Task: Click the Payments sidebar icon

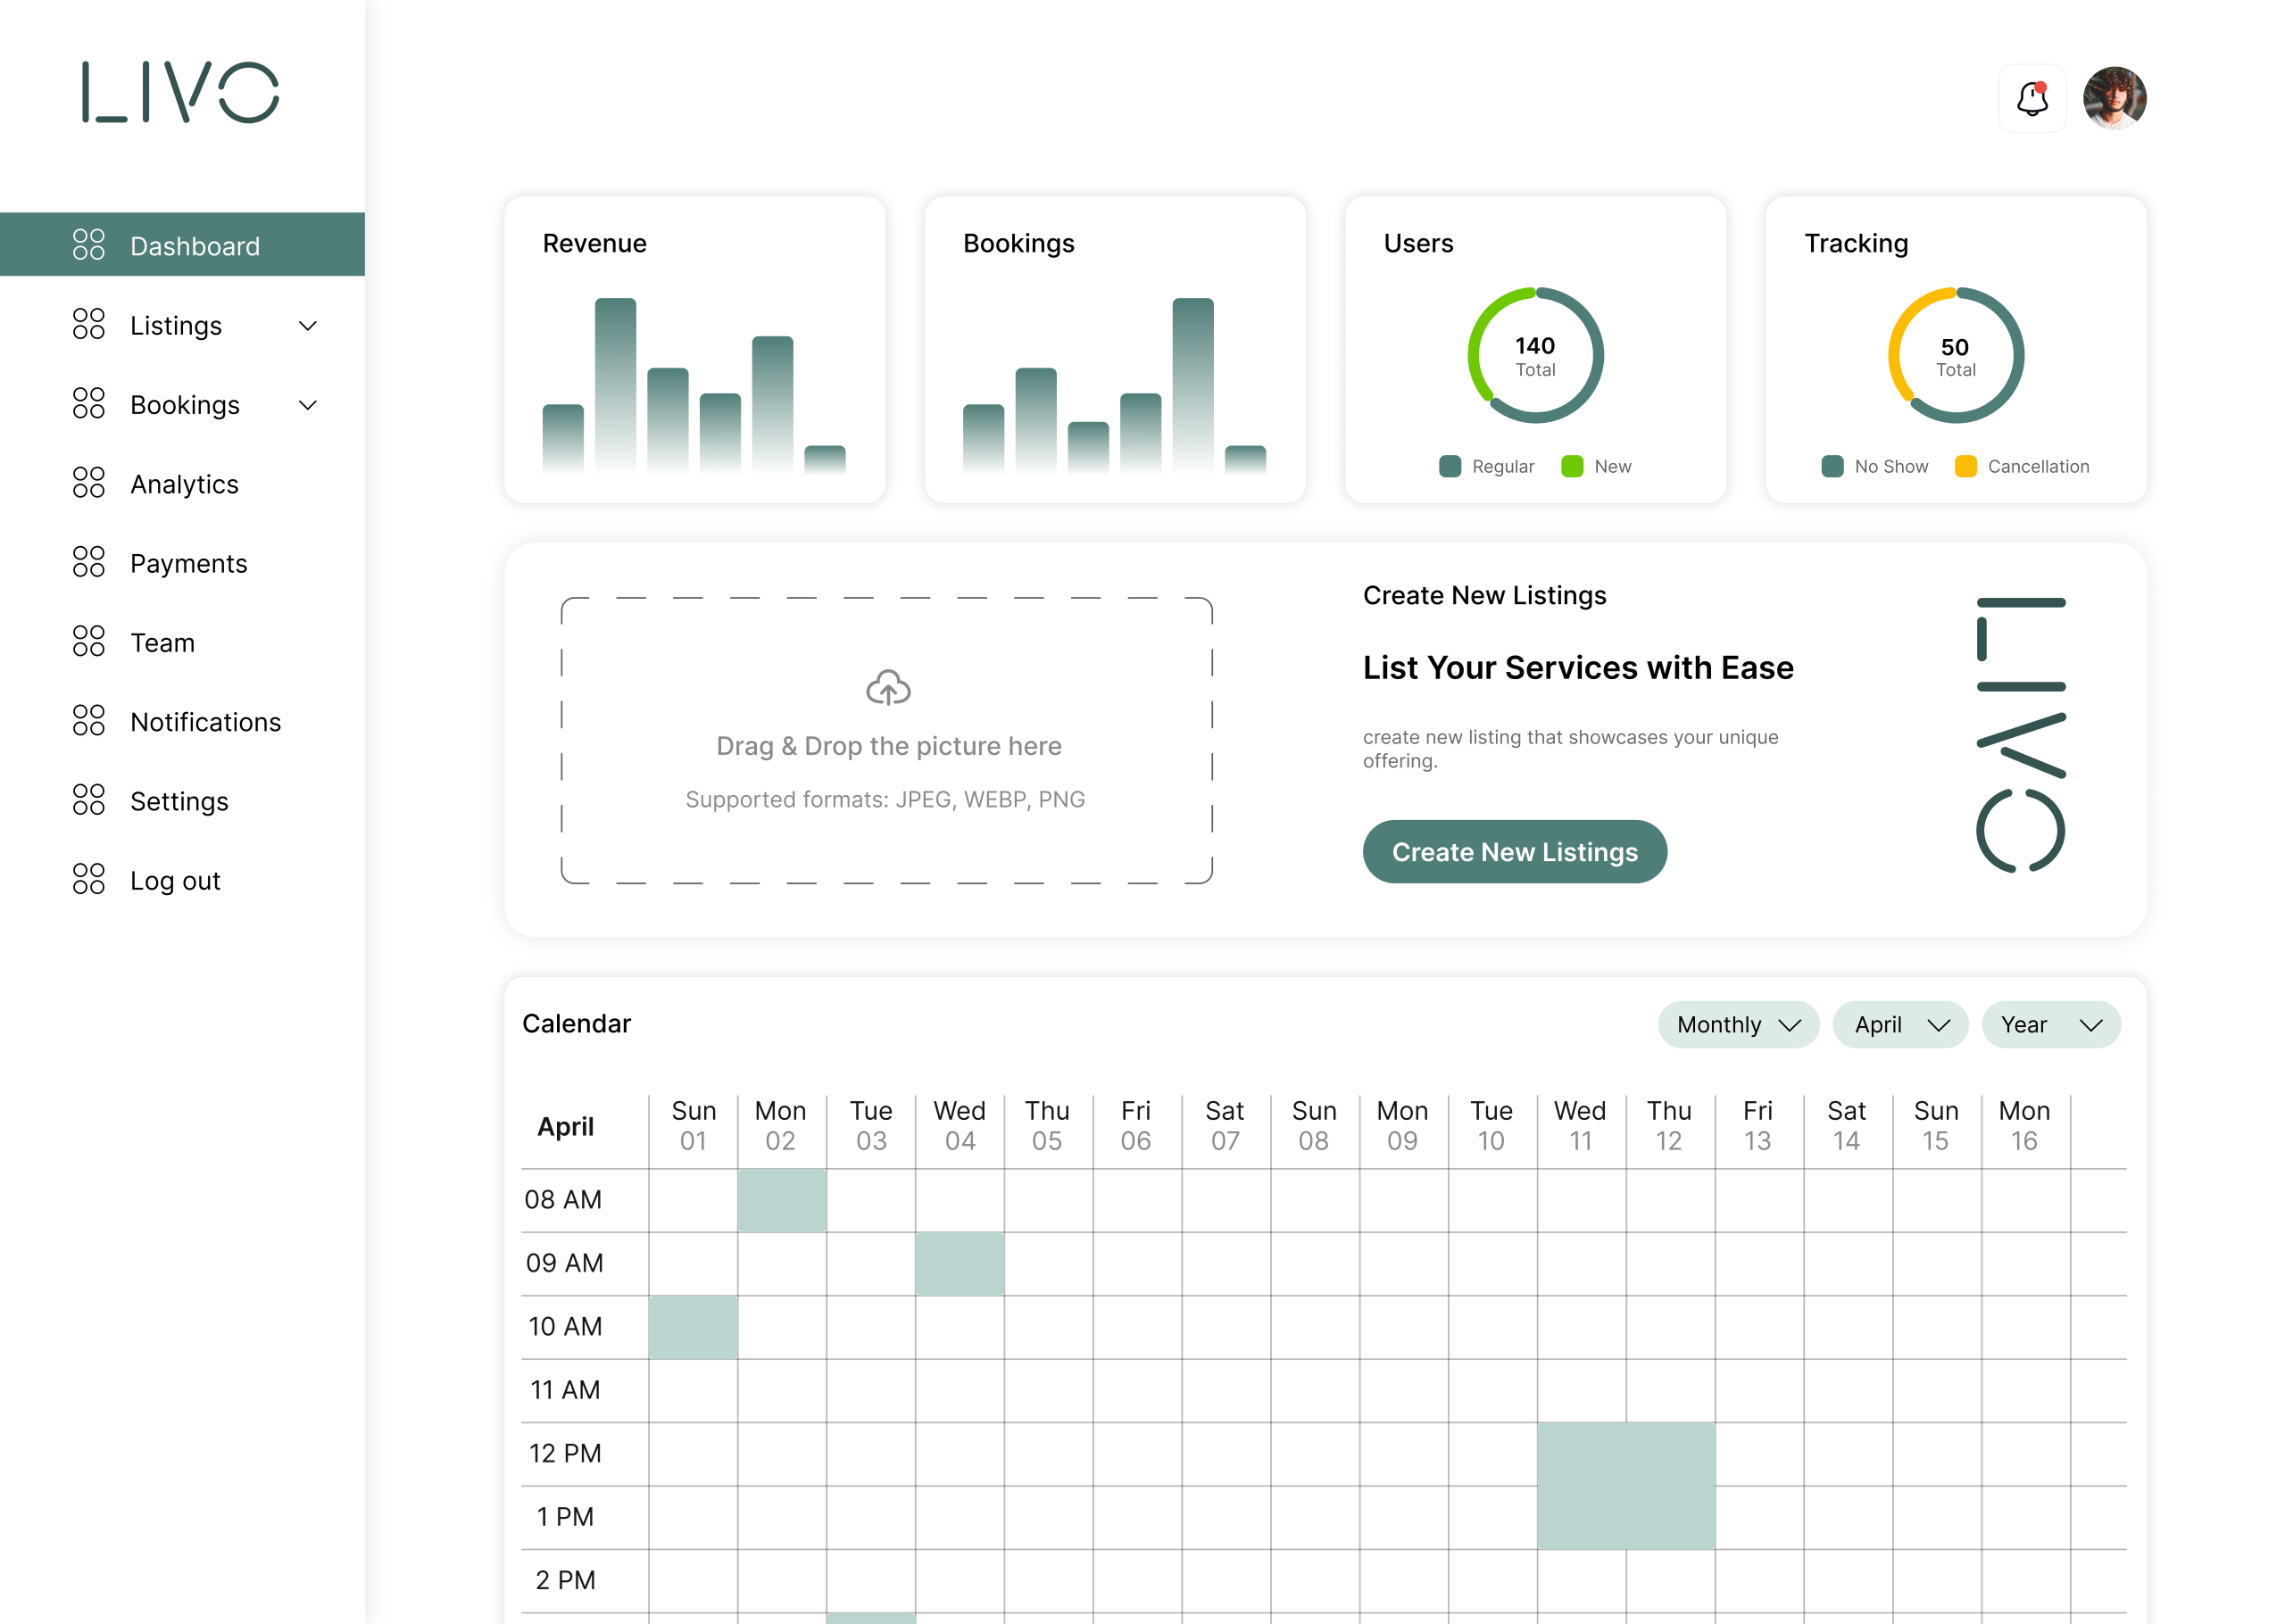Action: [89, 562]
